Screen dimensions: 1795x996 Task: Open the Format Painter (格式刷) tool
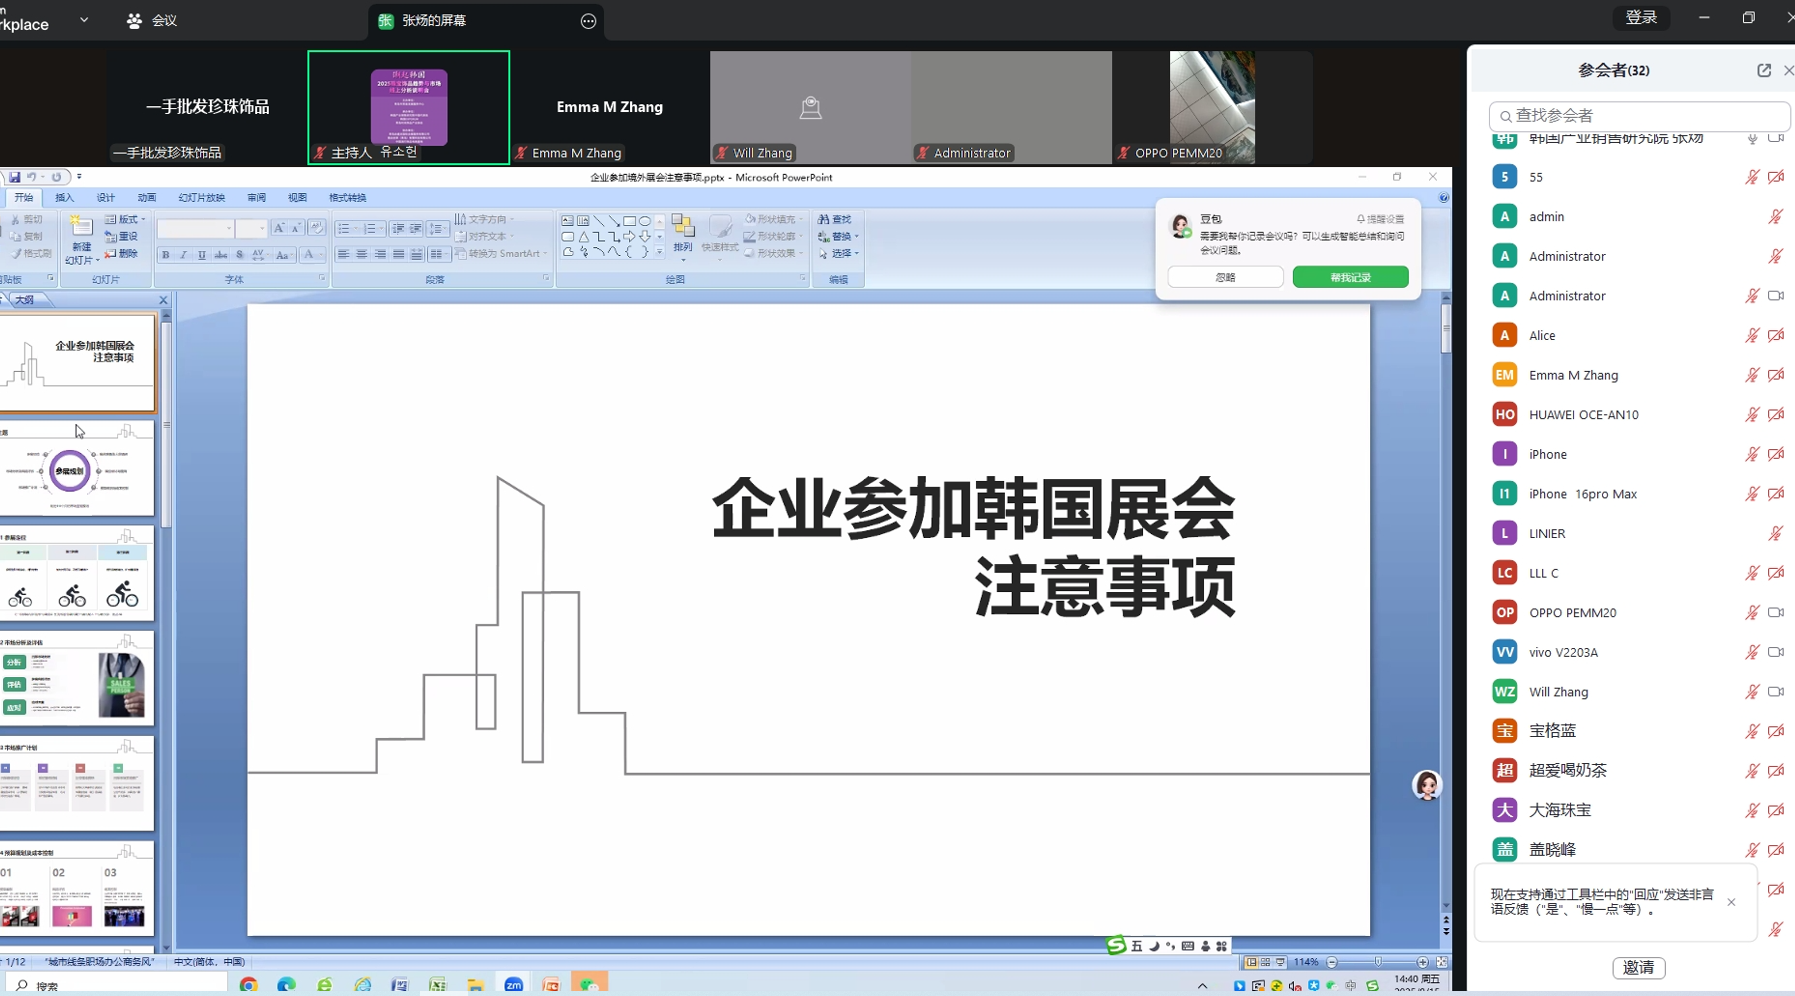pos(32,253)
